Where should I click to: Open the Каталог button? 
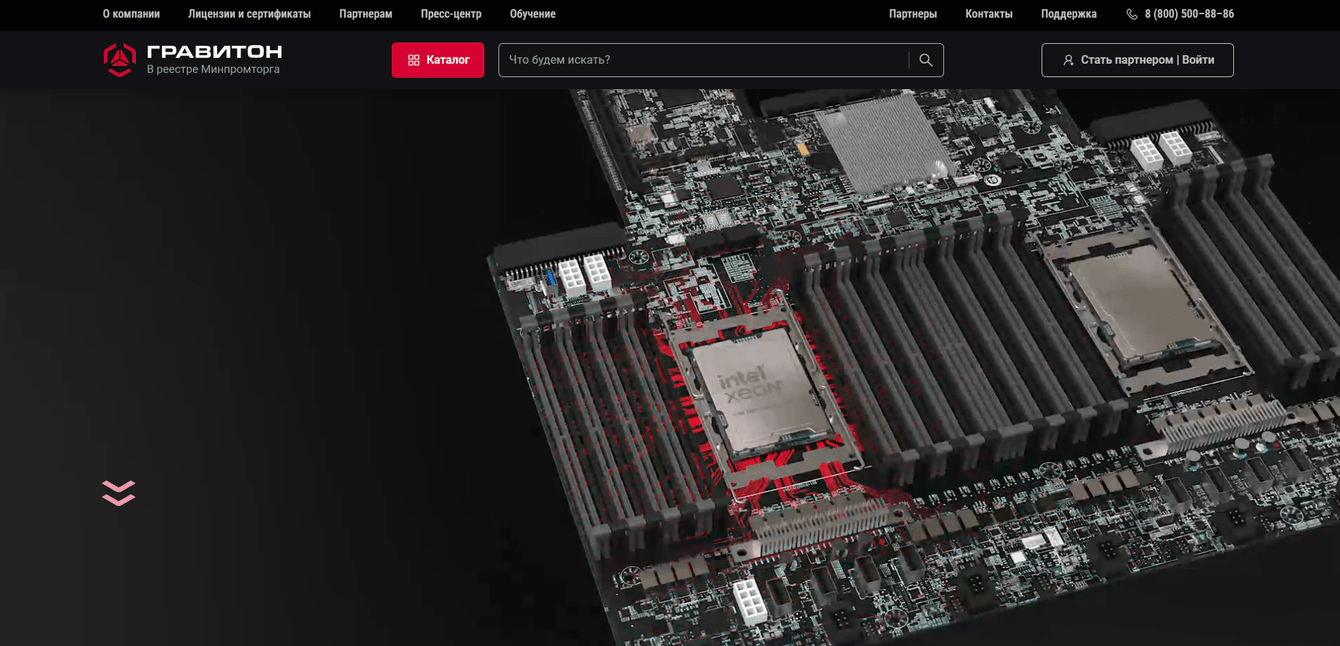(438, 60)
